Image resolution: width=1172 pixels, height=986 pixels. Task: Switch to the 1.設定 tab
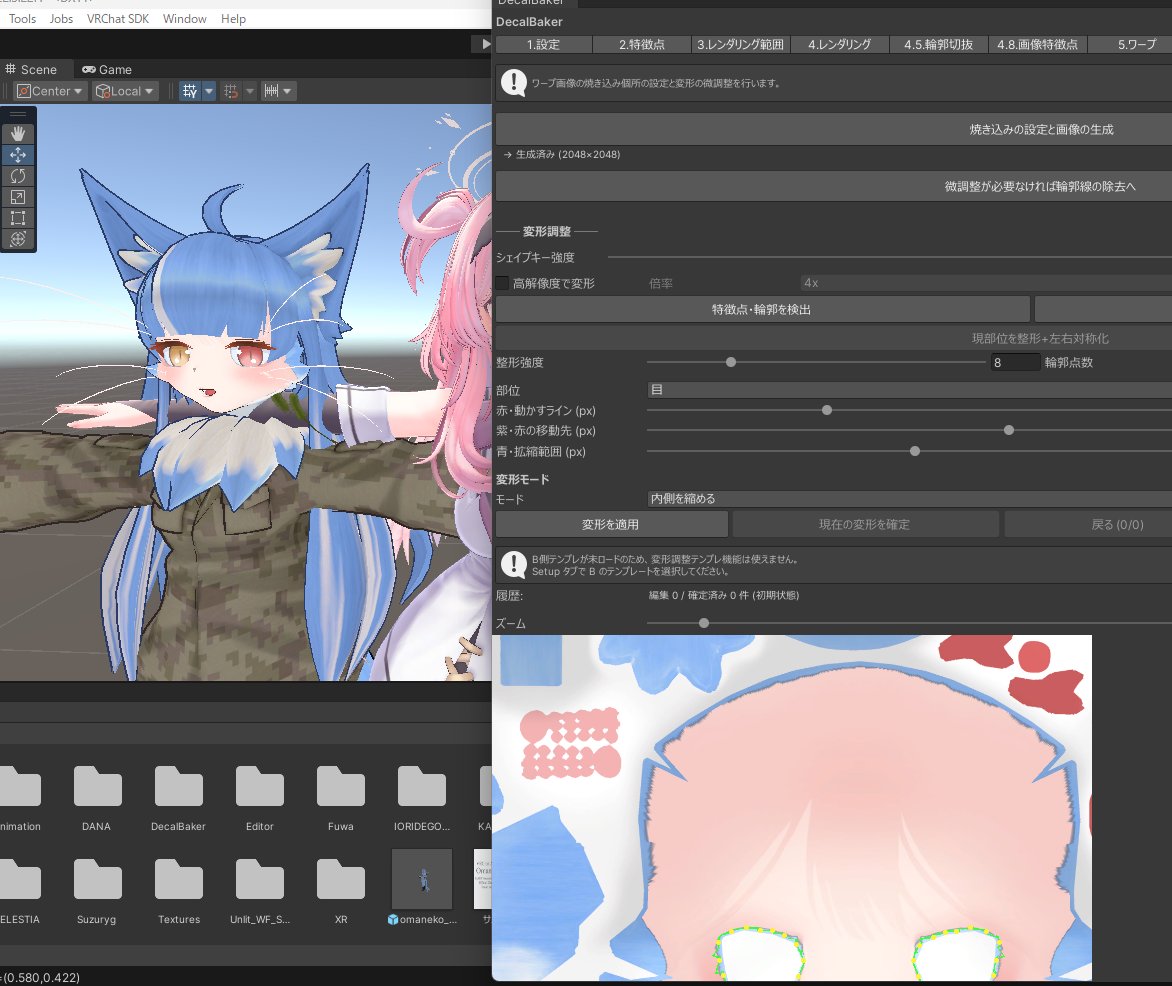coord(543,45)
